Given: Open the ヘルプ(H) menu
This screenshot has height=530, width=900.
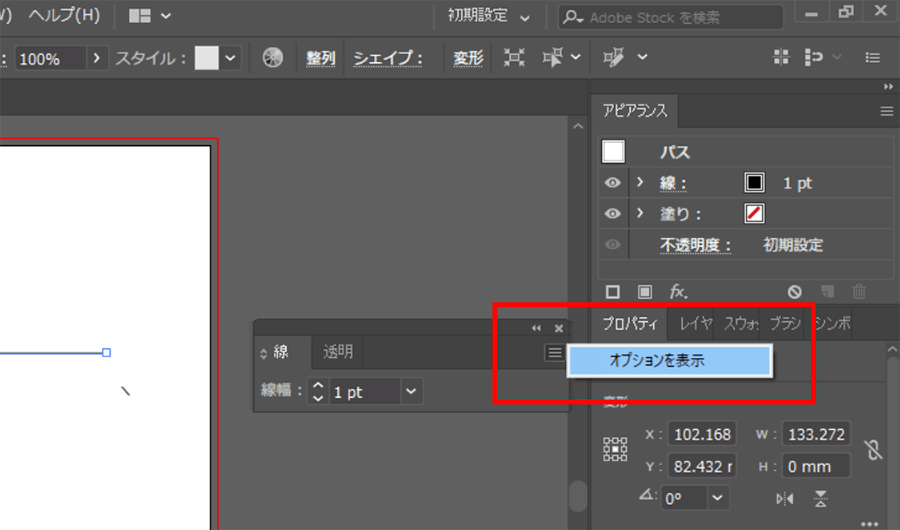Looking at the screenshot, I should coord(64,16).
